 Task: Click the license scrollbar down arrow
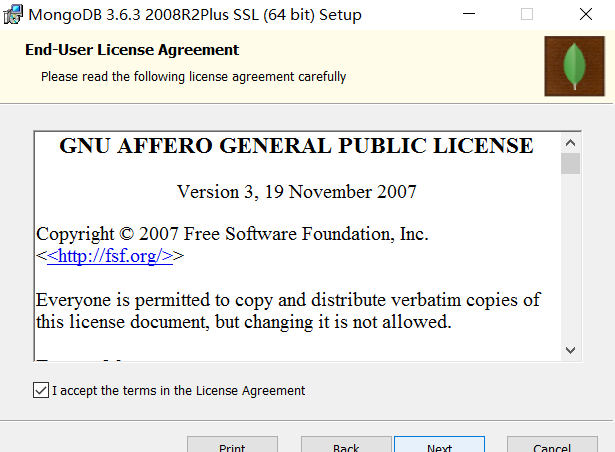(x=570, y=350)
